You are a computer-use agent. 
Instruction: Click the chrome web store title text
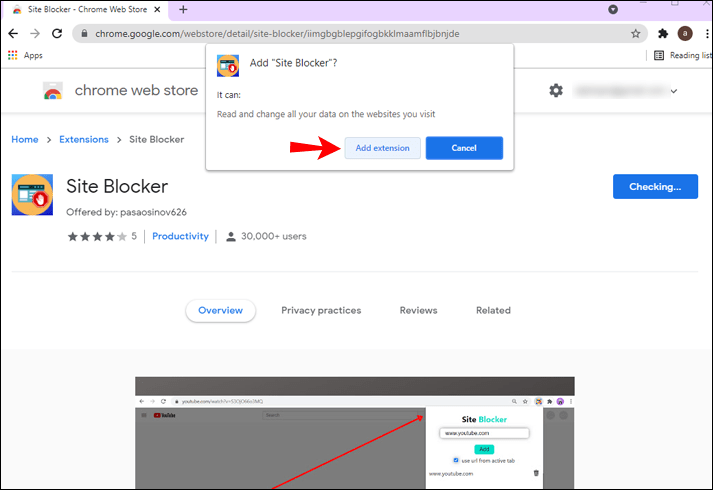[136, 90]
